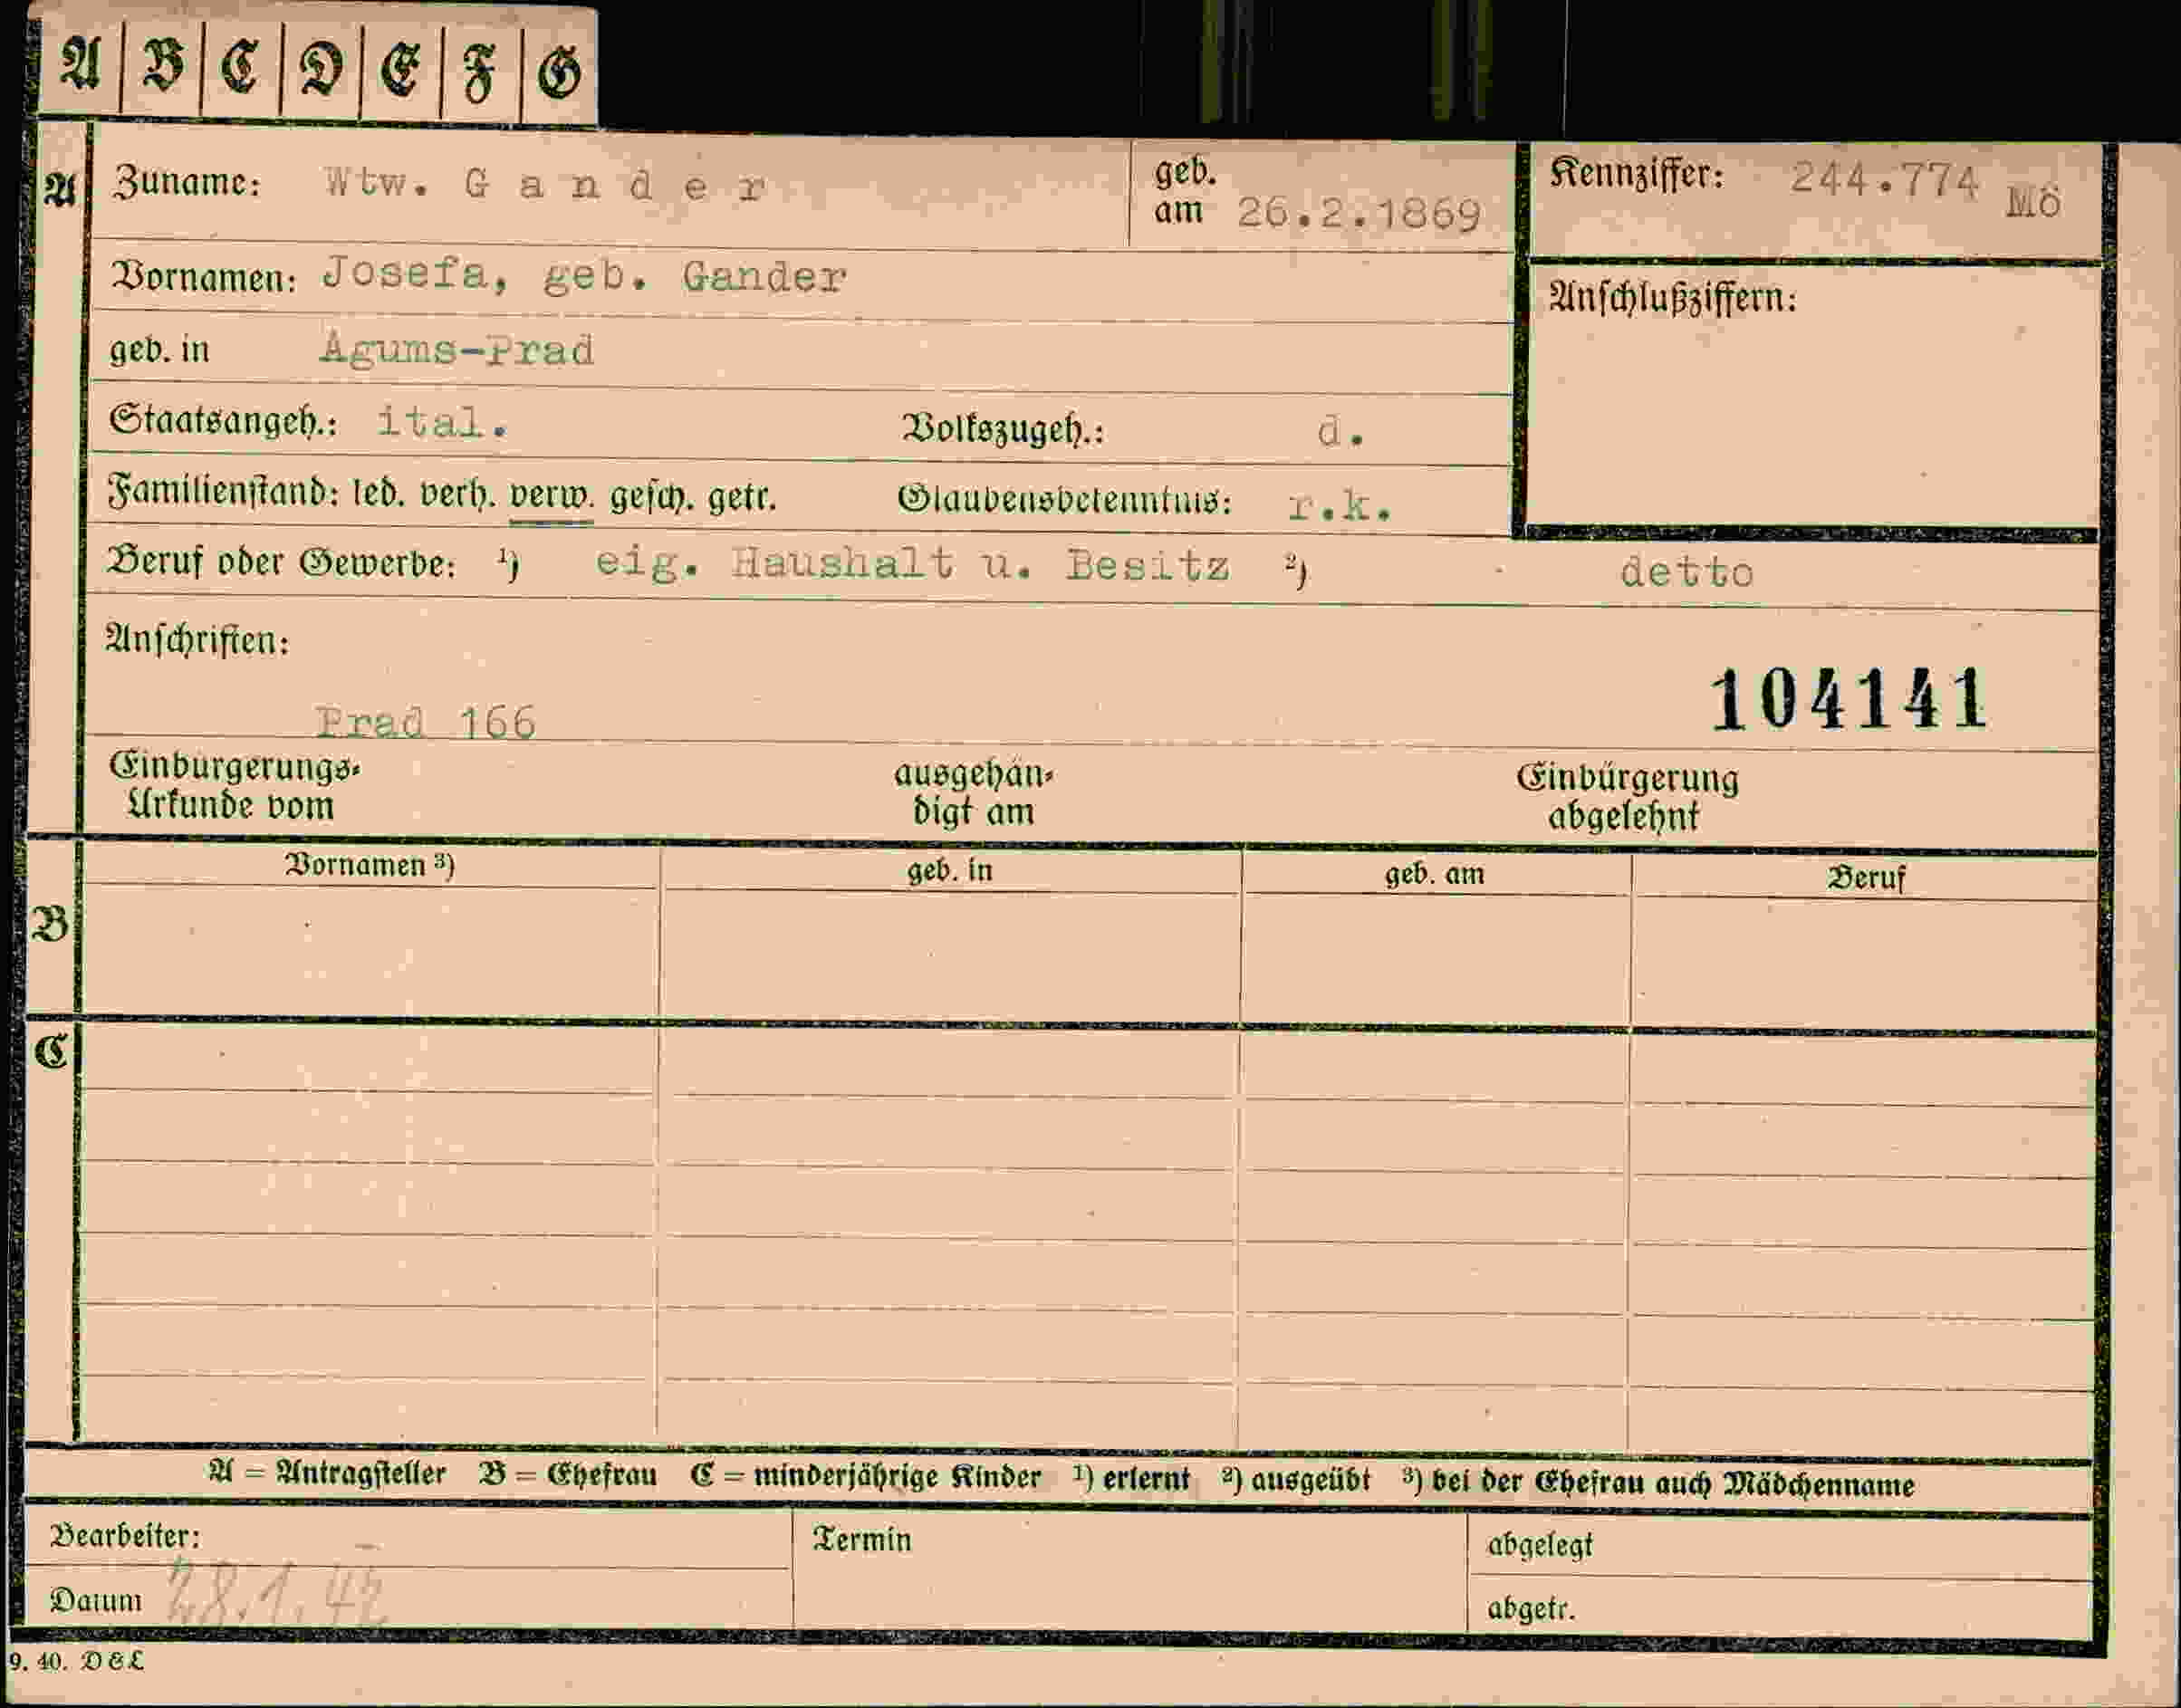The width and height of the screenshot is (2181, 1708).
Task: Click address 'Prad 166'
Action: click(427, 722)
